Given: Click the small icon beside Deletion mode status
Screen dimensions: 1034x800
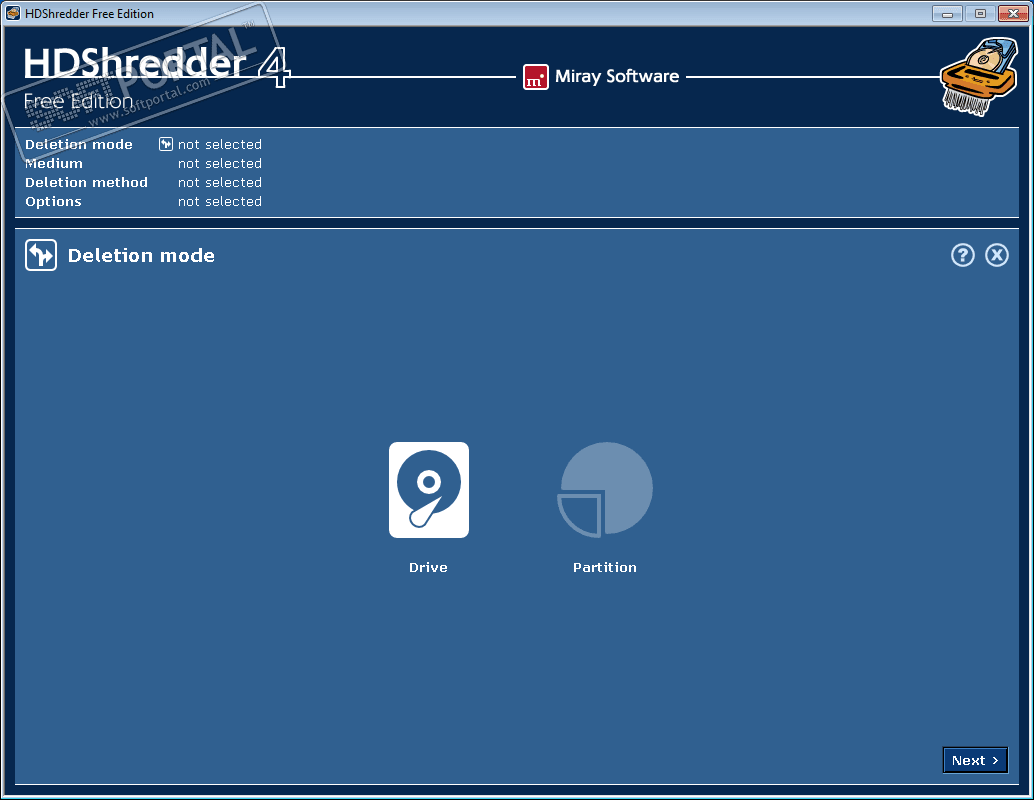Looking at the screenshot, I should [166, 144].
